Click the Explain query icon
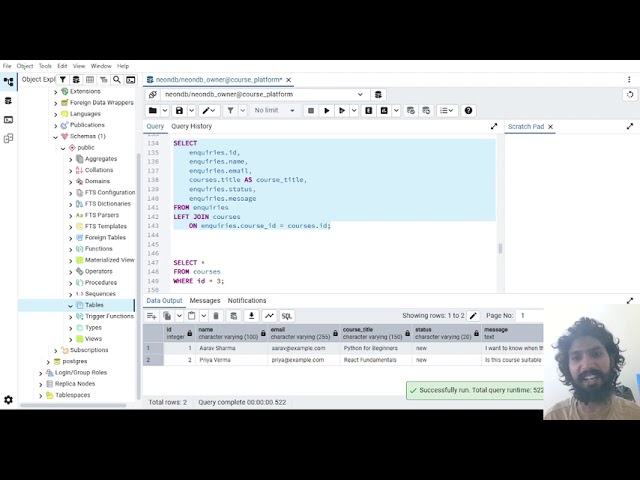The image size is (640, 480). click(369, 111)
